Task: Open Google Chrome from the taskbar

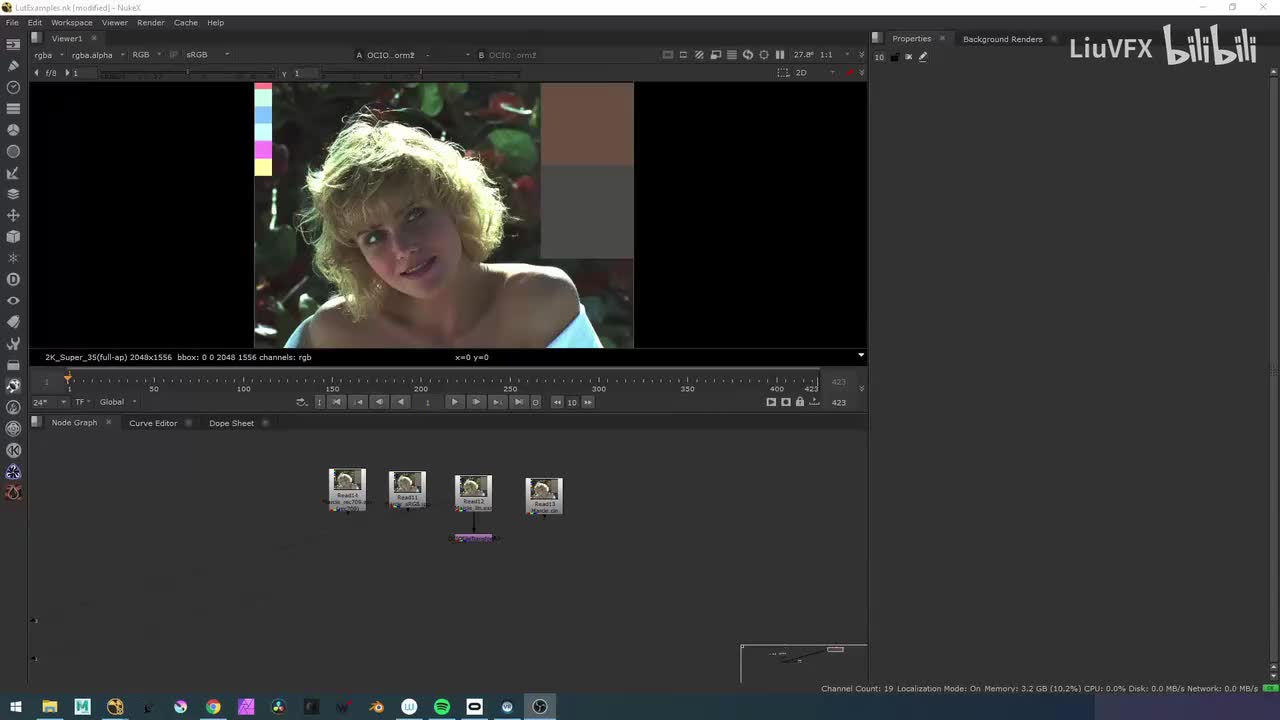Action: [213, 707]
